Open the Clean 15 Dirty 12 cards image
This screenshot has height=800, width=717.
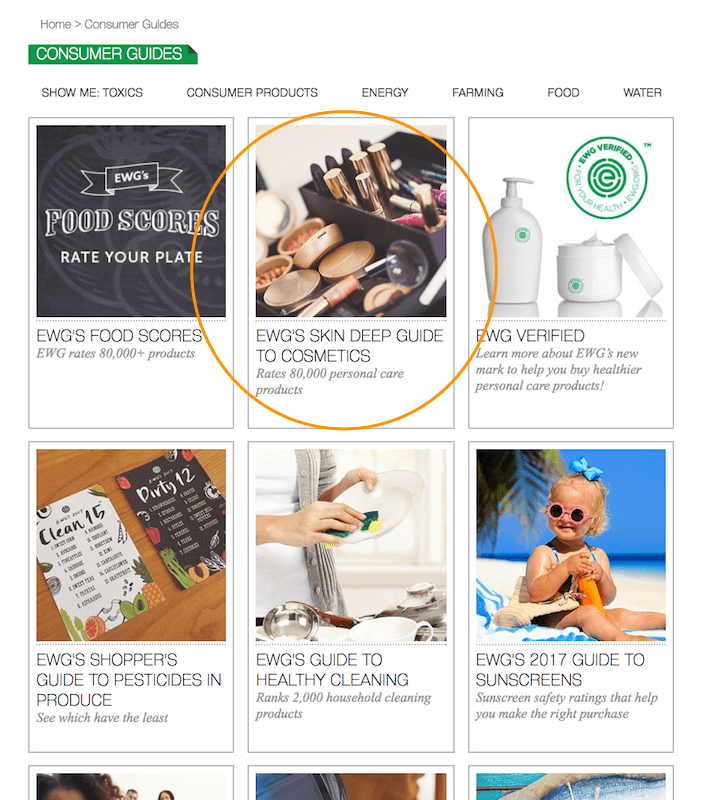(x=131, y=545)
